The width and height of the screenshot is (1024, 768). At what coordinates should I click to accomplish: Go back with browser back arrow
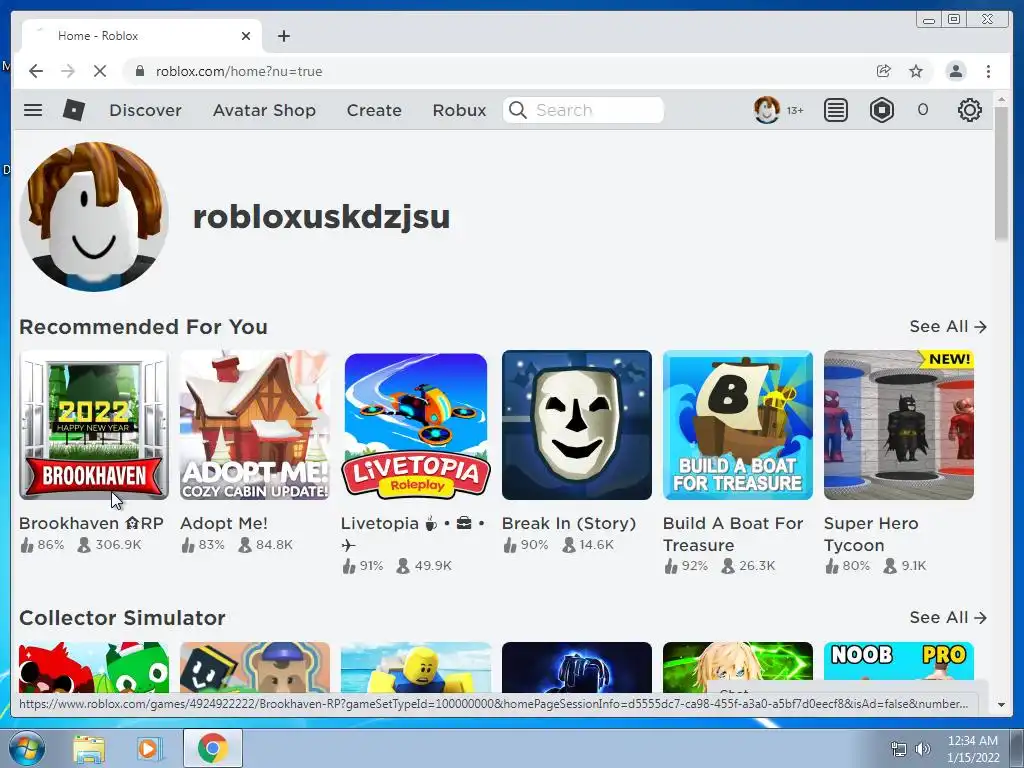pos(36,71)
